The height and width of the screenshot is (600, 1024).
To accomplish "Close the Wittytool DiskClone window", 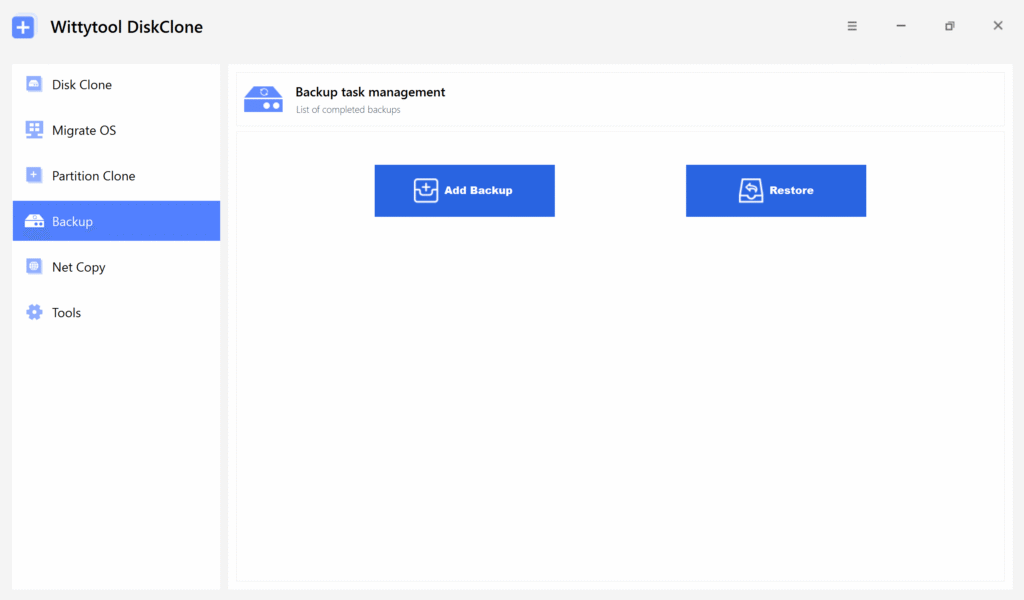I will [x=998, y=25].
